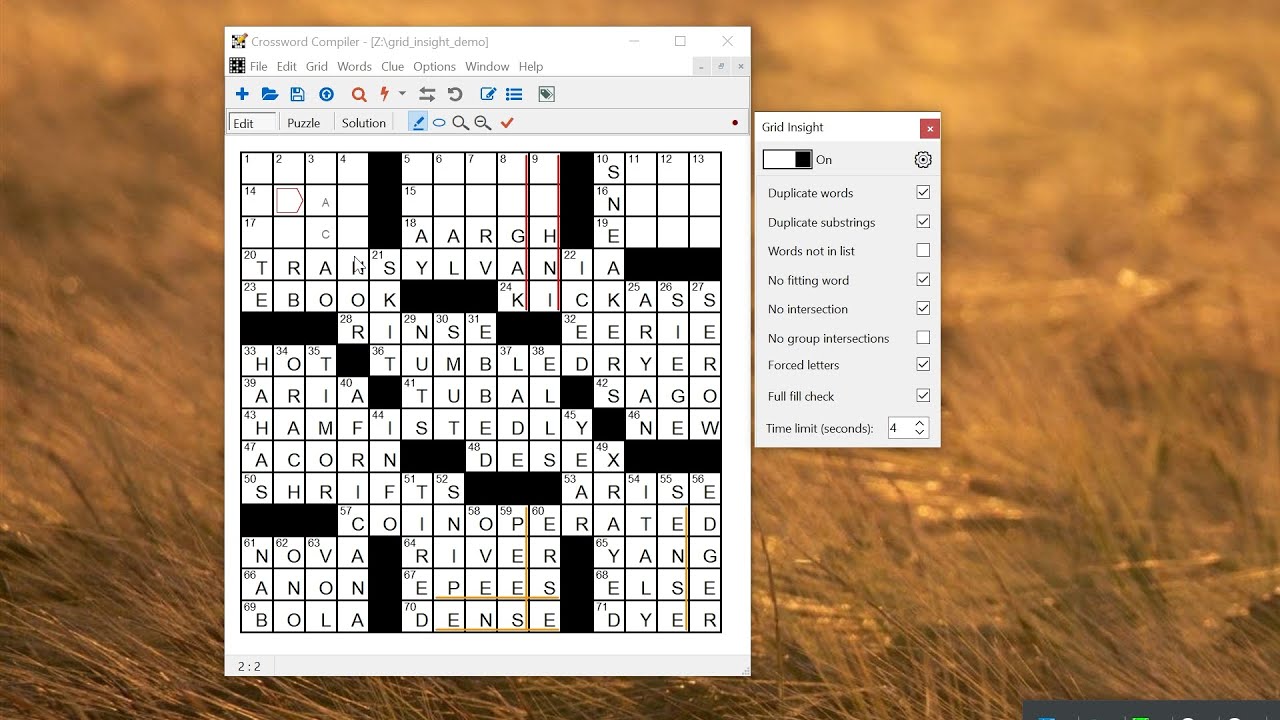The width and height of the screenshot is (1280, 720).
Task: Select the ellipse shape tool
Action: pyautogui.click(x=439, y=122)
